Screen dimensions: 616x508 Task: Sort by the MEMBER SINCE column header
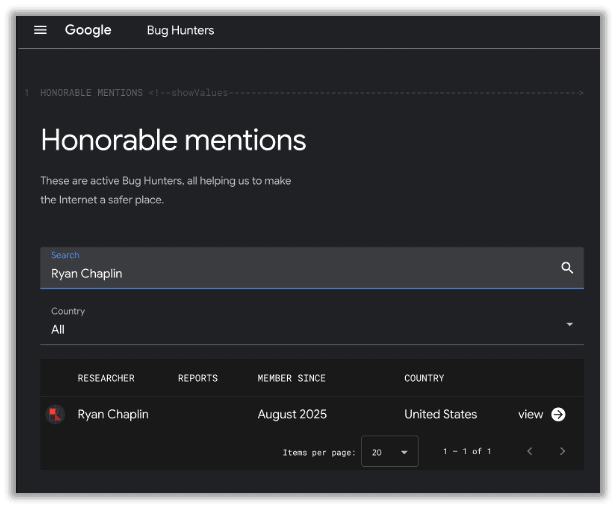291,378
